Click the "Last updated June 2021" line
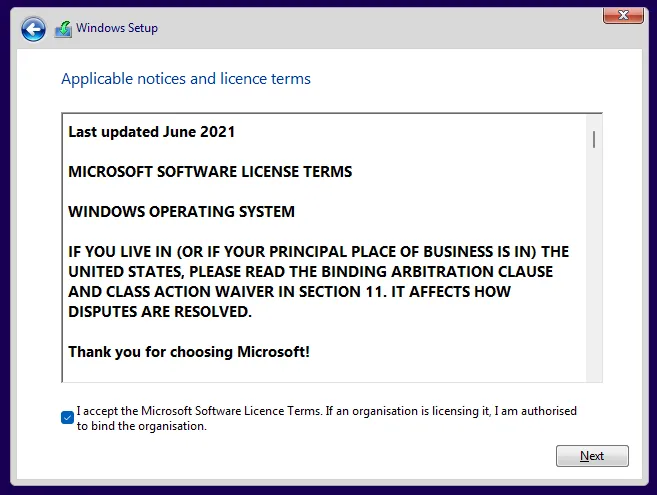Screen dimensions: 657x495 (x=152, y=132)
